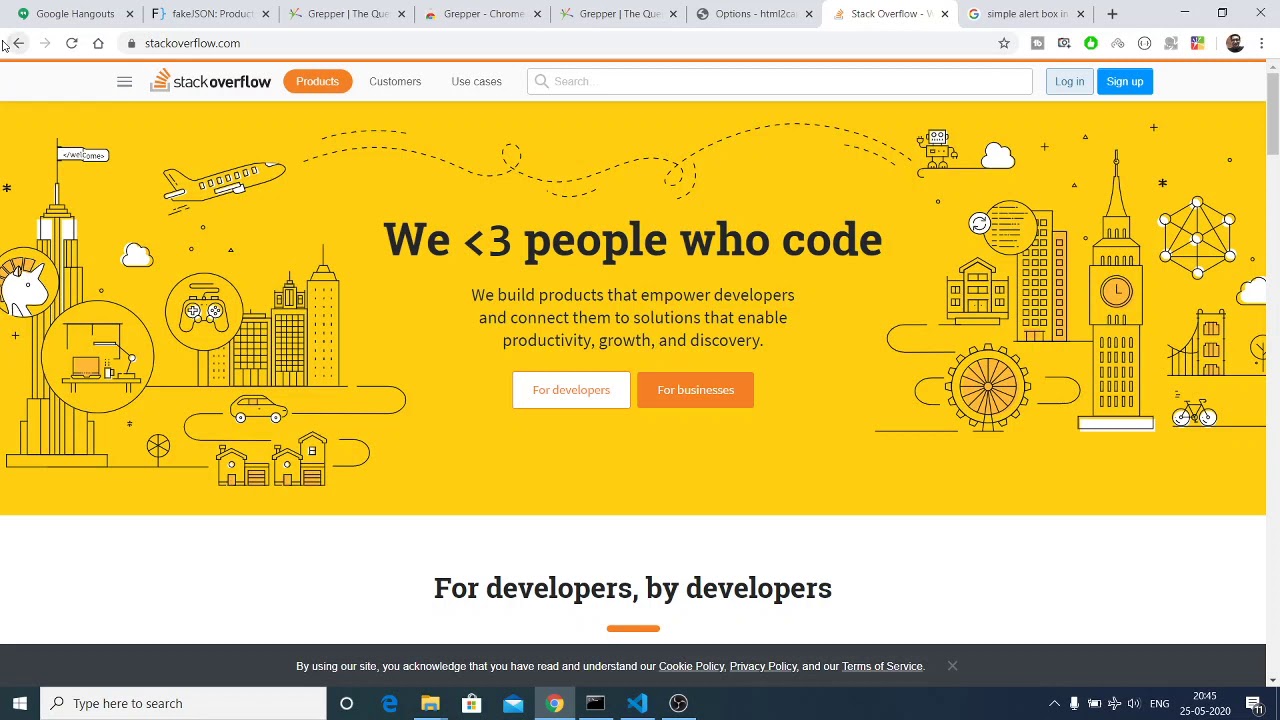Open the Privacy Policy link
Screen dimensions: 1280x720
pos(763,666)
